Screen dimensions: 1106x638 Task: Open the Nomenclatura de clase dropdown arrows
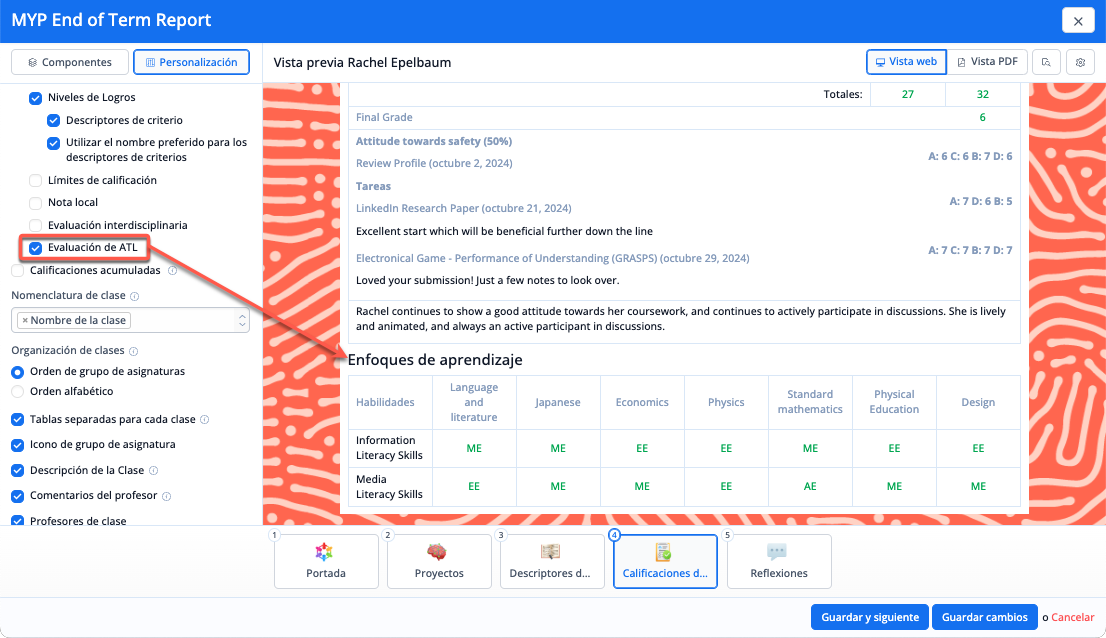pos(241,320)
